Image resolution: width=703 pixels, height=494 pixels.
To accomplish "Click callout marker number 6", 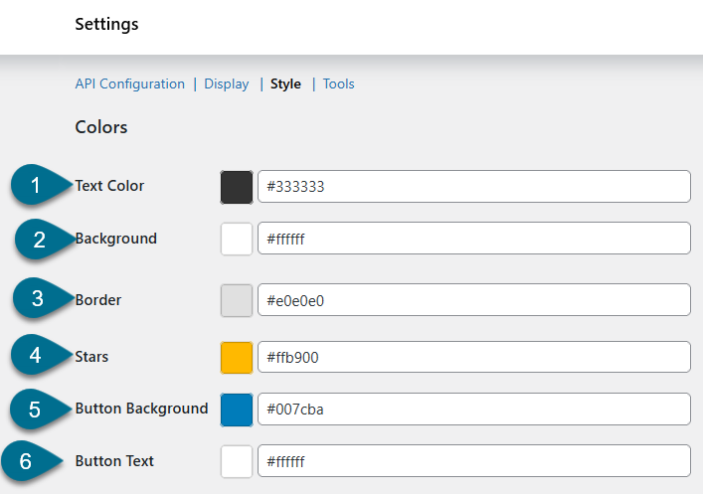I will 27,462.
